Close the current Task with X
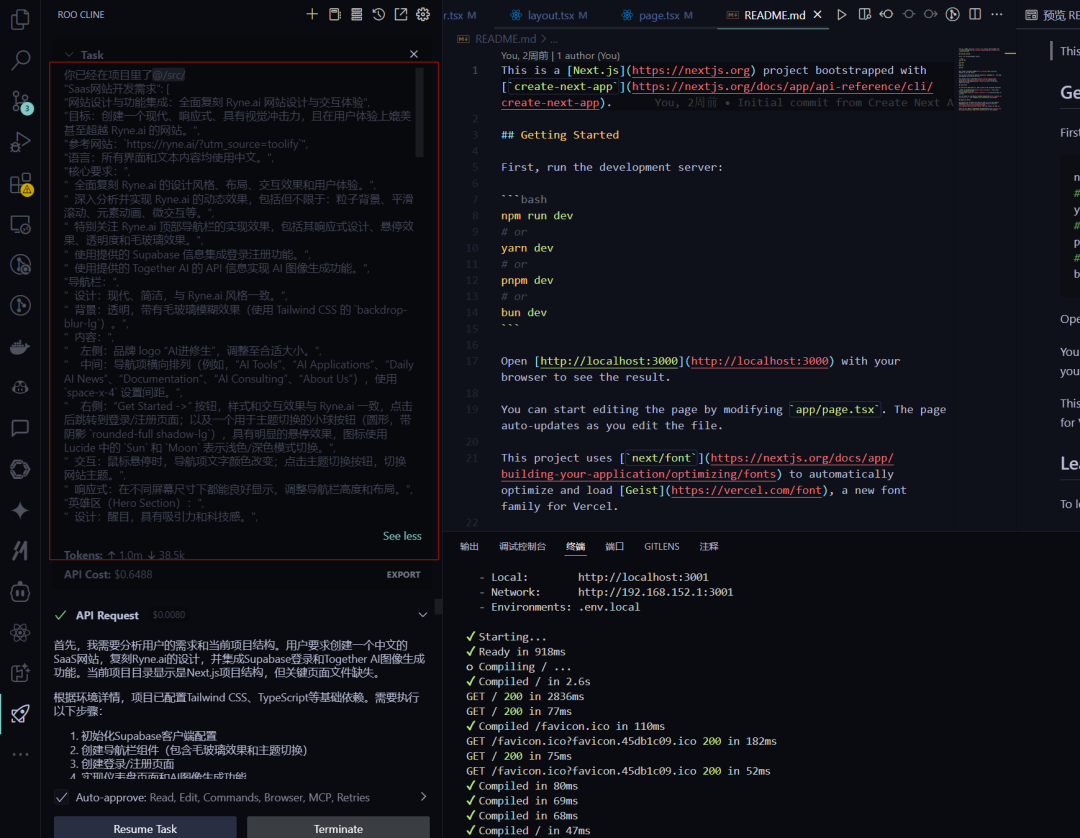Image resolution: width=1080 pixels, height=838 pixels. [413, 54]
